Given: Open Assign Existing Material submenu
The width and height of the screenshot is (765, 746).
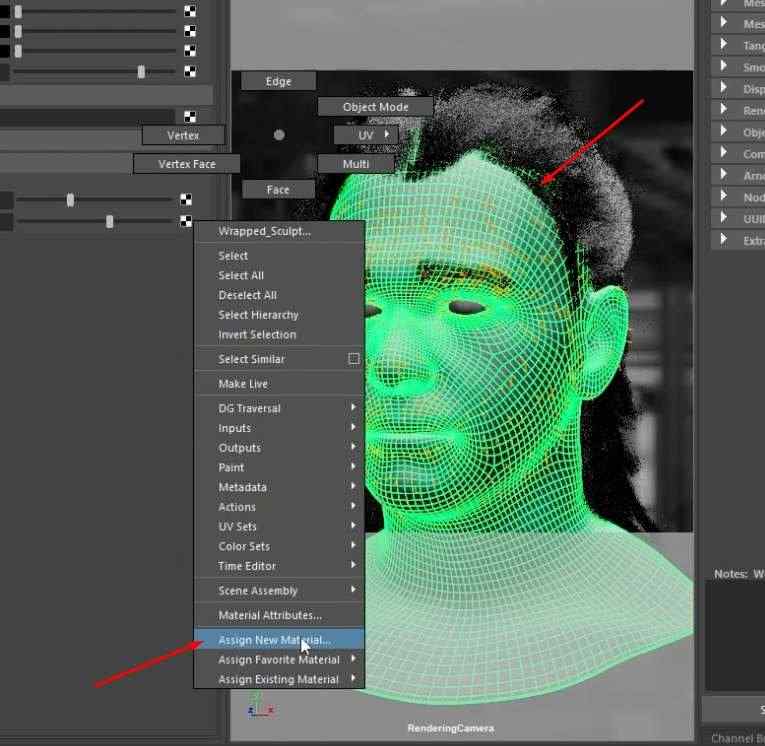Looking at the screenshot, I should 280,679.
